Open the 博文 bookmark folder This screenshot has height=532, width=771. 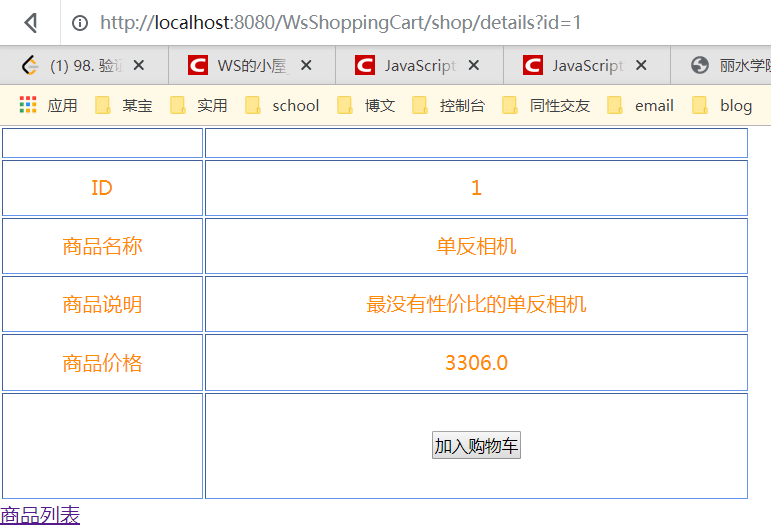(366, 105)
